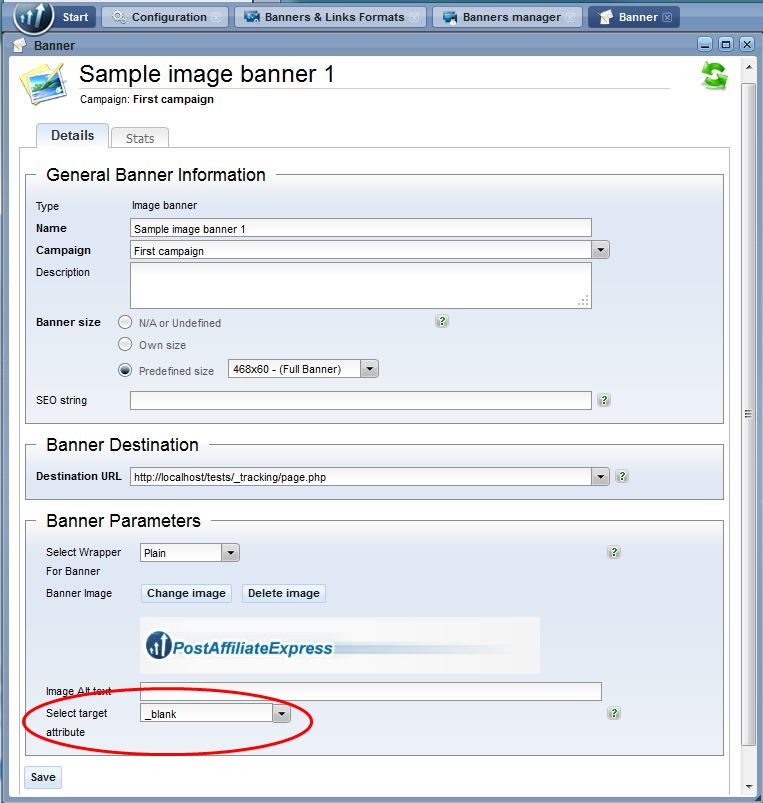This screenshot has width=763, height=803.
Task: Open the _blank target attribute dropdown
Action: pos(282,713)
